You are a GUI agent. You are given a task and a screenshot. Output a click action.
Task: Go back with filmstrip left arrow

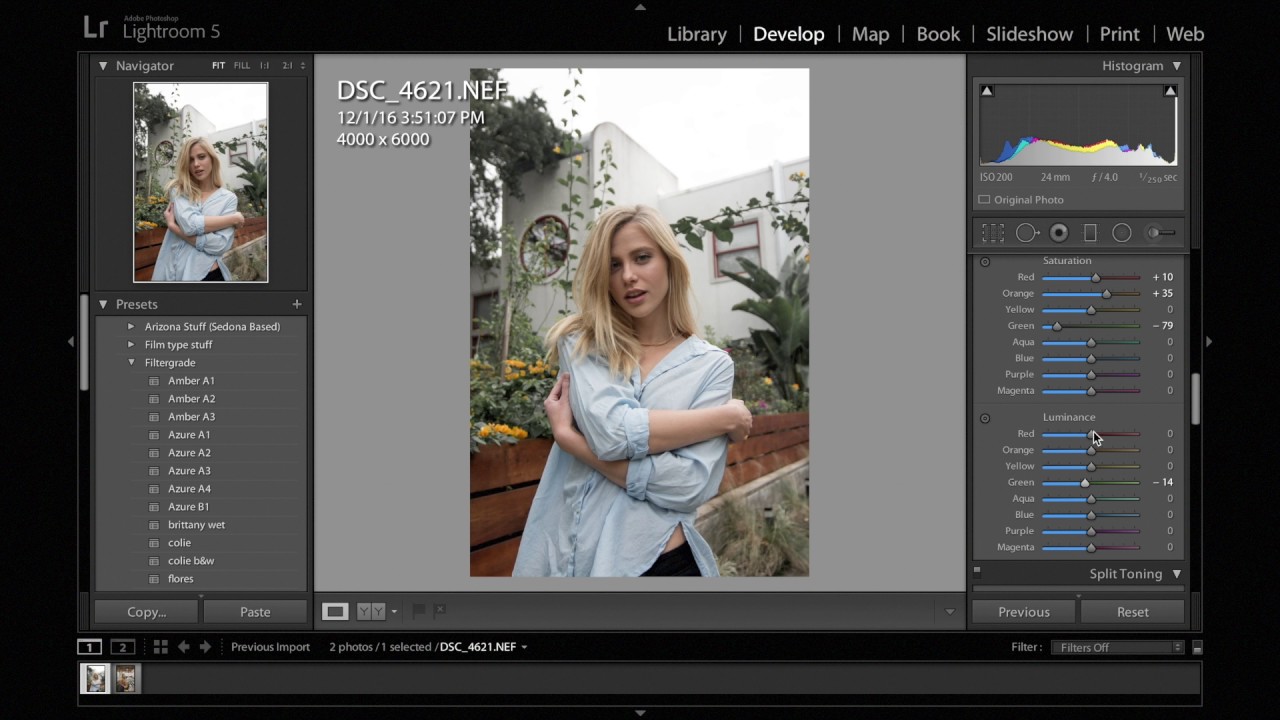184,647
